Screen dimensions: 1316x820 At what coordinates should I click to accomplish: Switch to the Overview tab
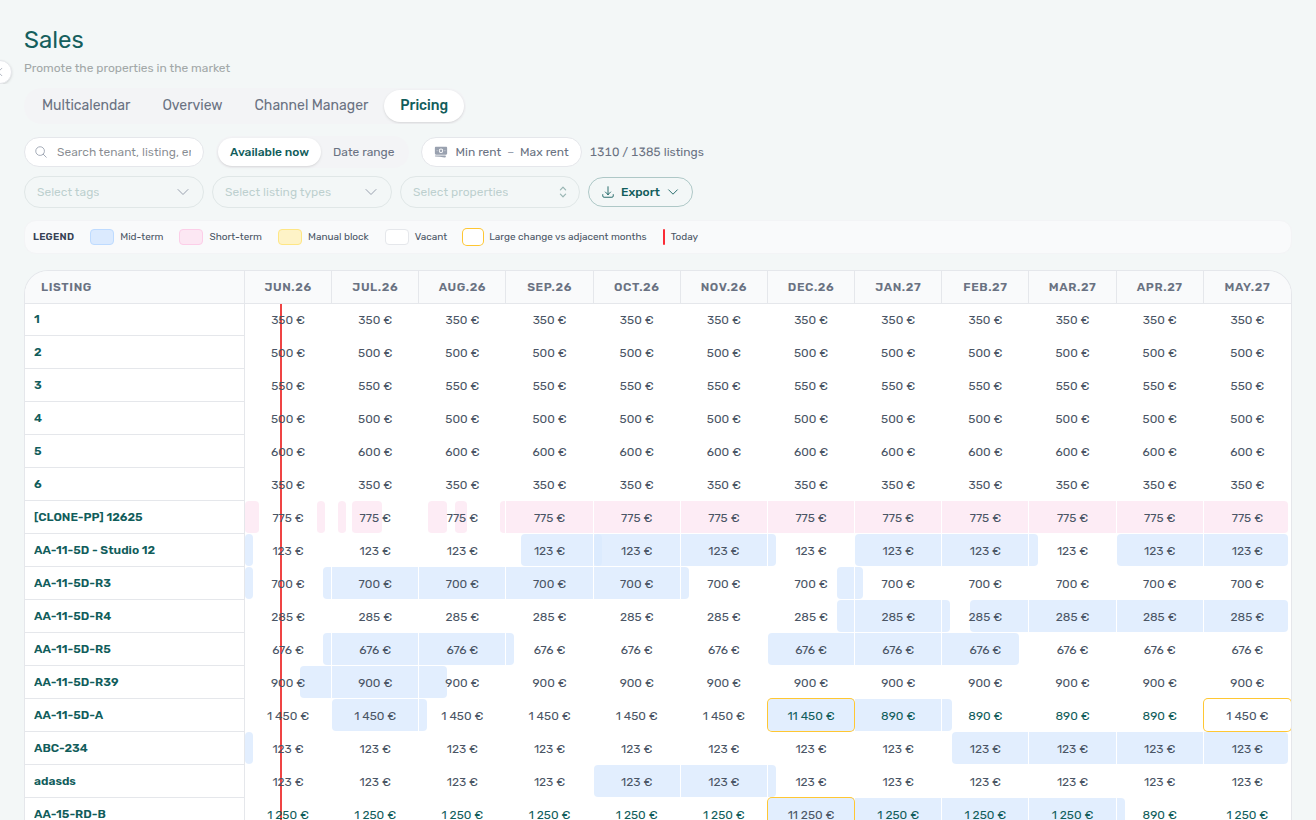(192, 105)
